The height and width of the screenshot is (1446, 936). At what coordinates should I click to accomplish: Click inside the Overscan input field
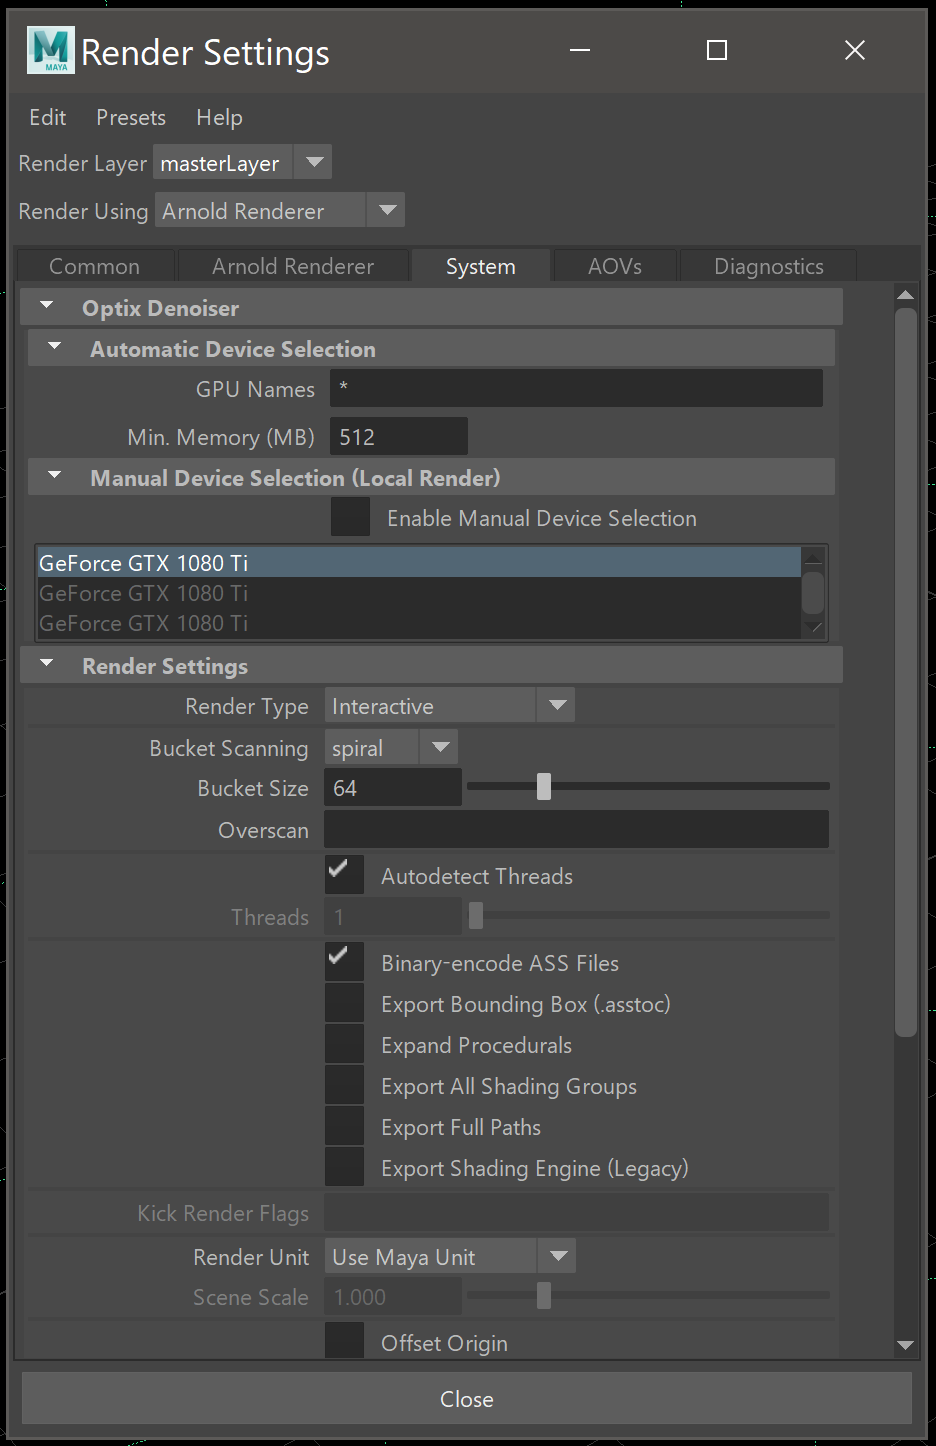576,829
